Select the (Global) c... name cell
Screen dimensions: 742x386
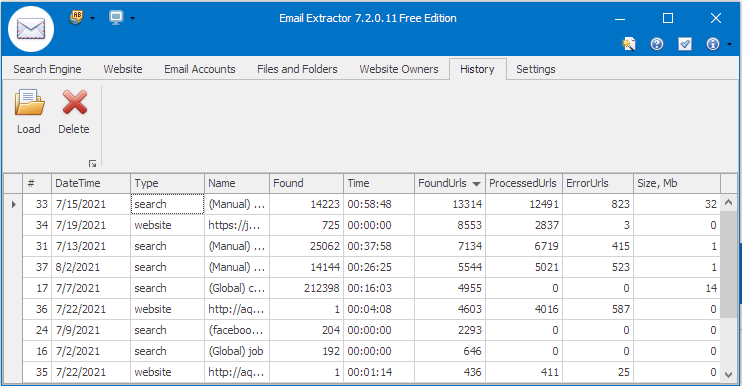pos(237,288)
